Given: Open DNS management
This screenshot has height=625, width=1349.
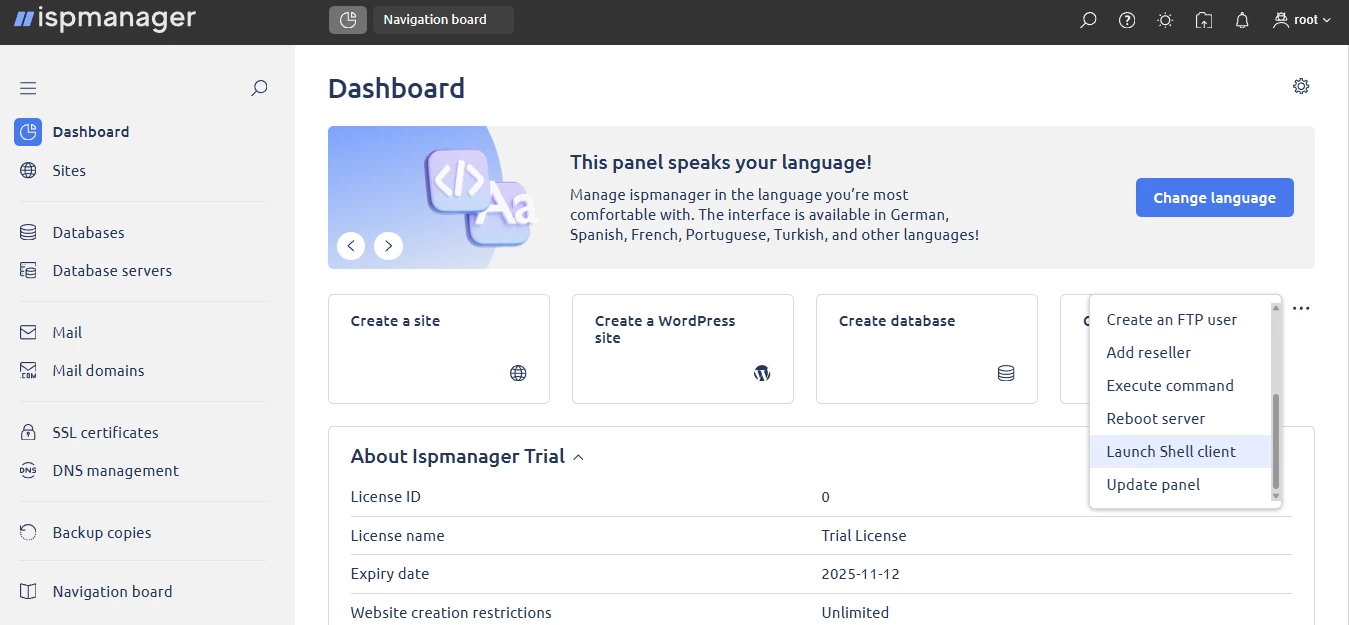Looking at the screenshot, I should [x=115, y=470].
